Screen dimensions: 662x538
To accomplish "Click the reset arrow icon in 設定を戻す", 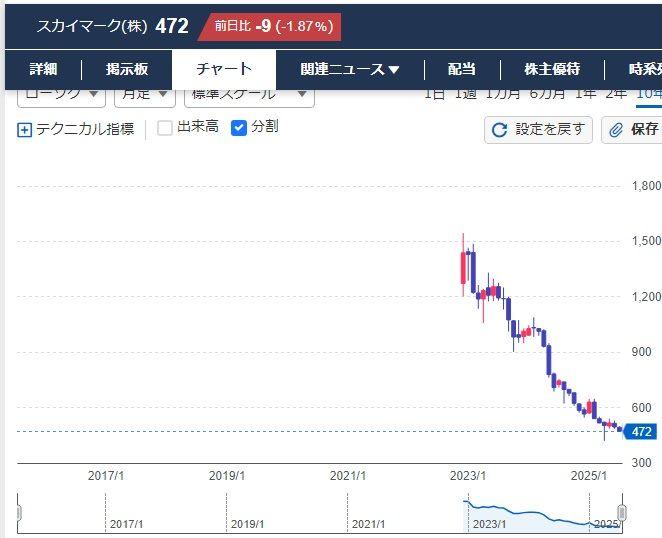I will (x=500, y=130).
